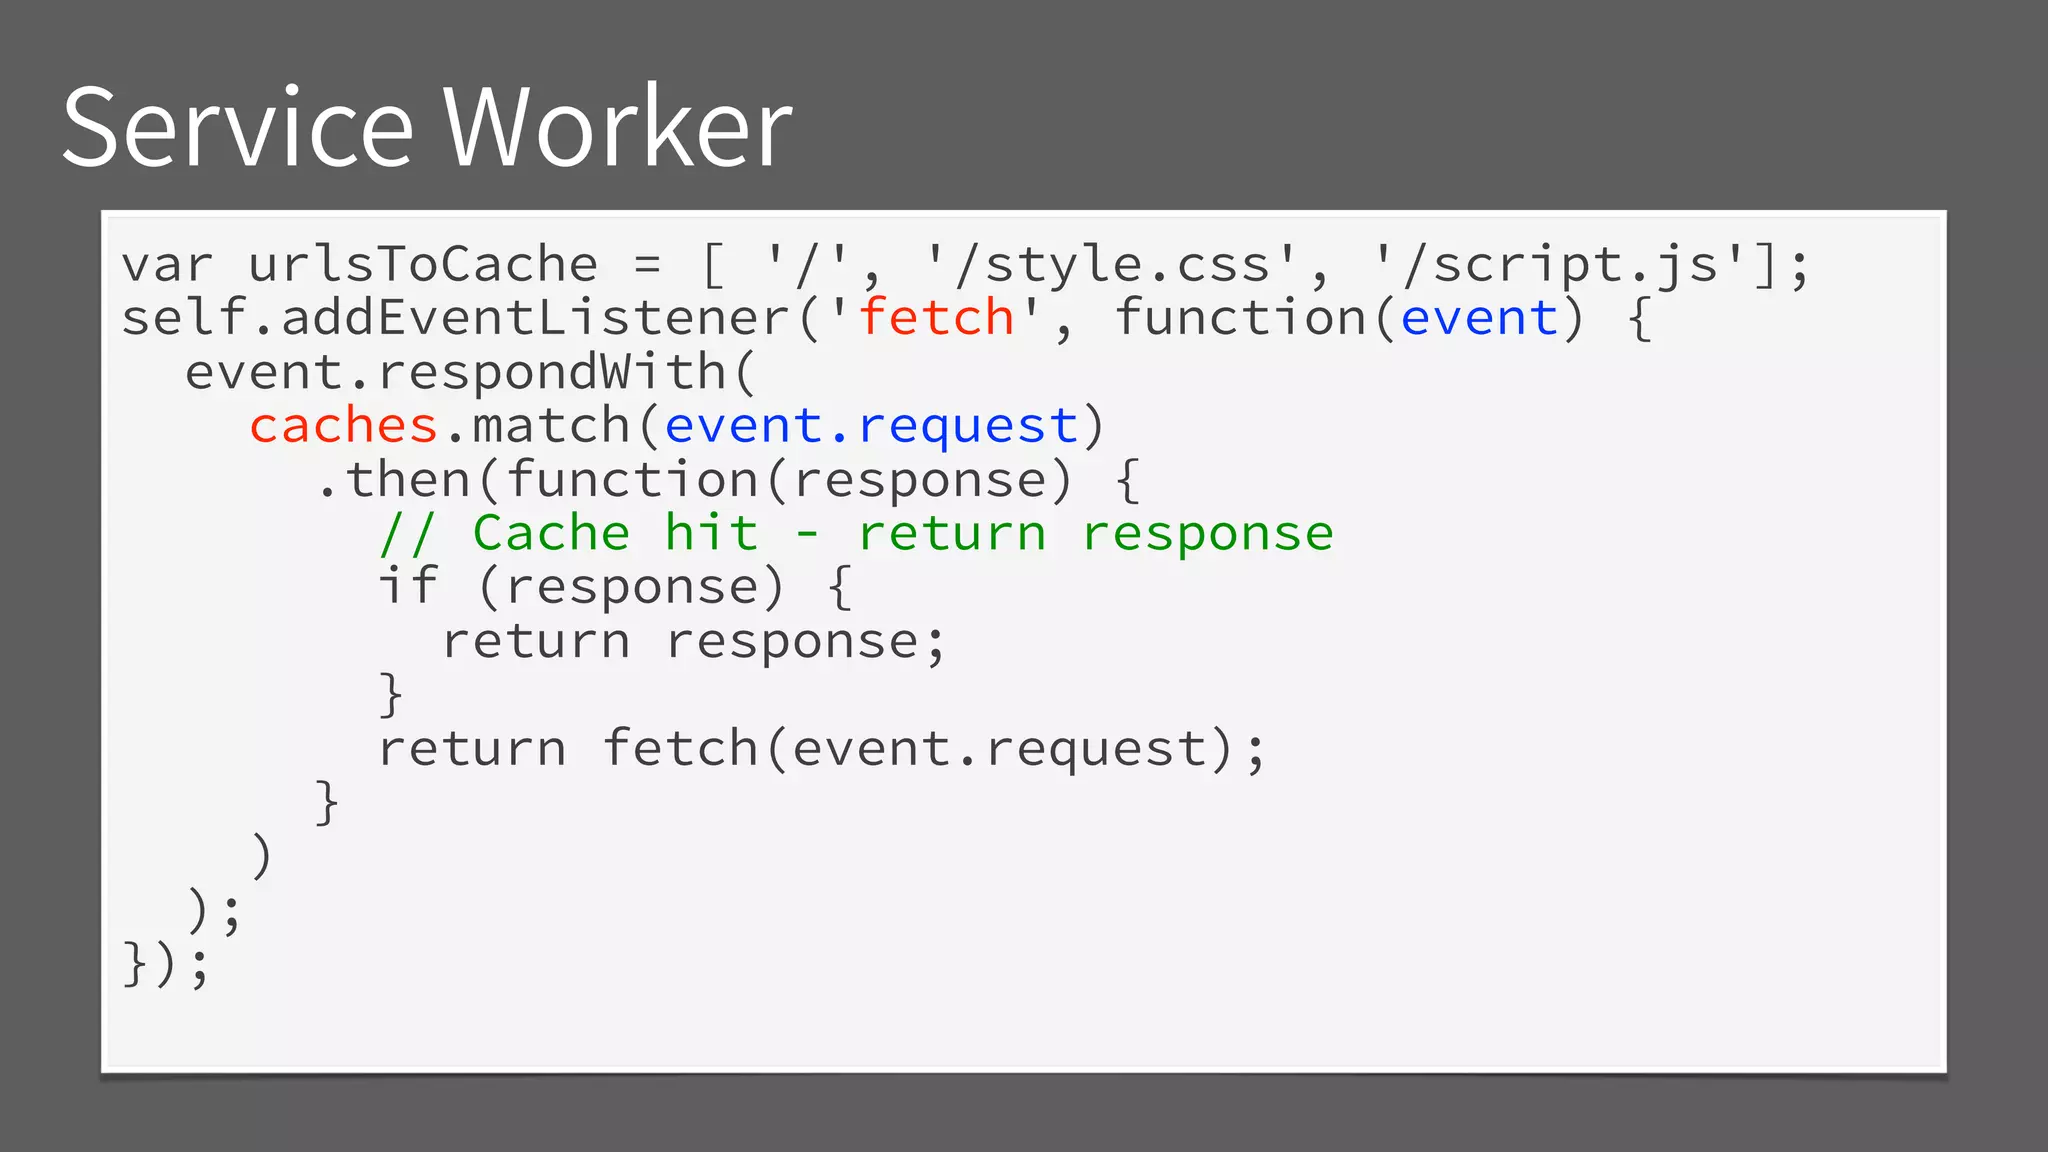Click the blue 'event.request' argument
This screenshot has width=2048, height=1152.
coord(871,426)
